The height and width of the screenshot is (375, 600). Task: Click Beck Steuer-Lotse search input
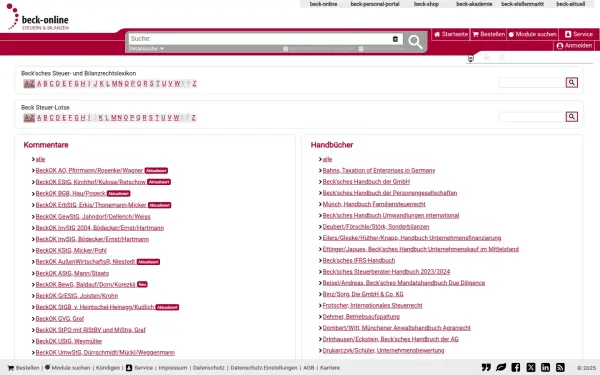(x=532, y=116)
